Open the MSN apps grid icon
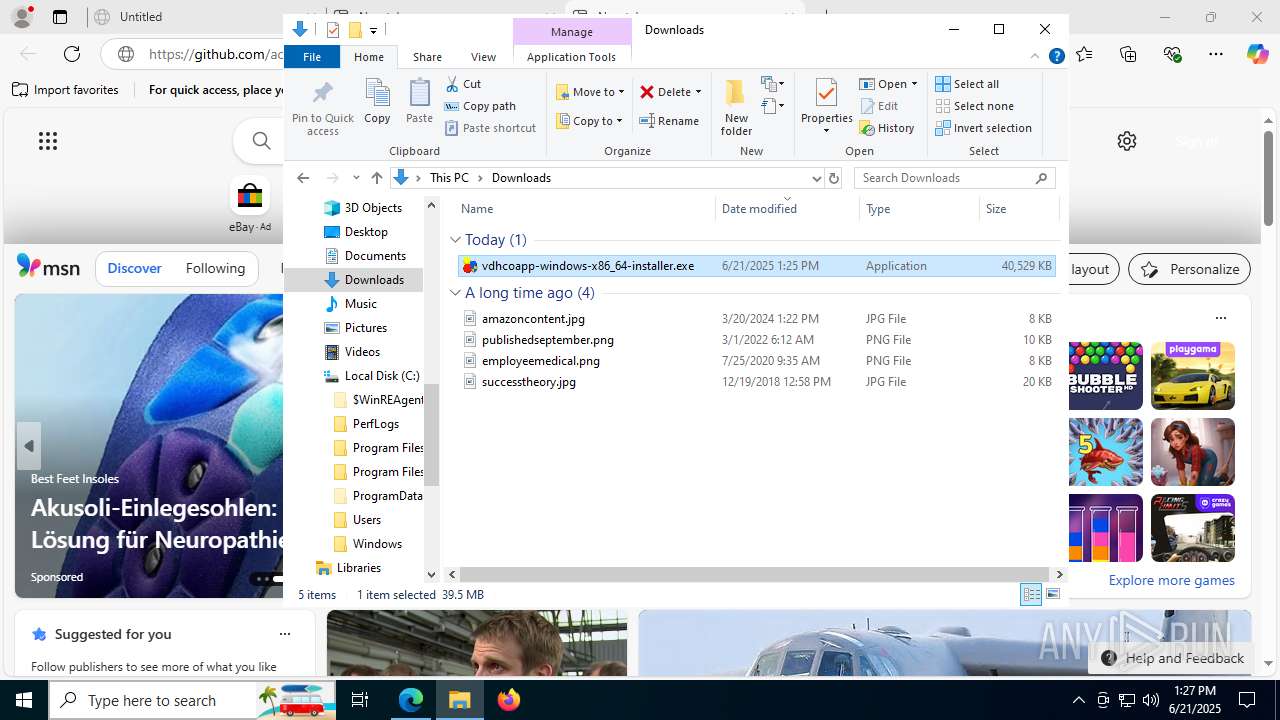The image size is (1280, 720). coord(48,141)
